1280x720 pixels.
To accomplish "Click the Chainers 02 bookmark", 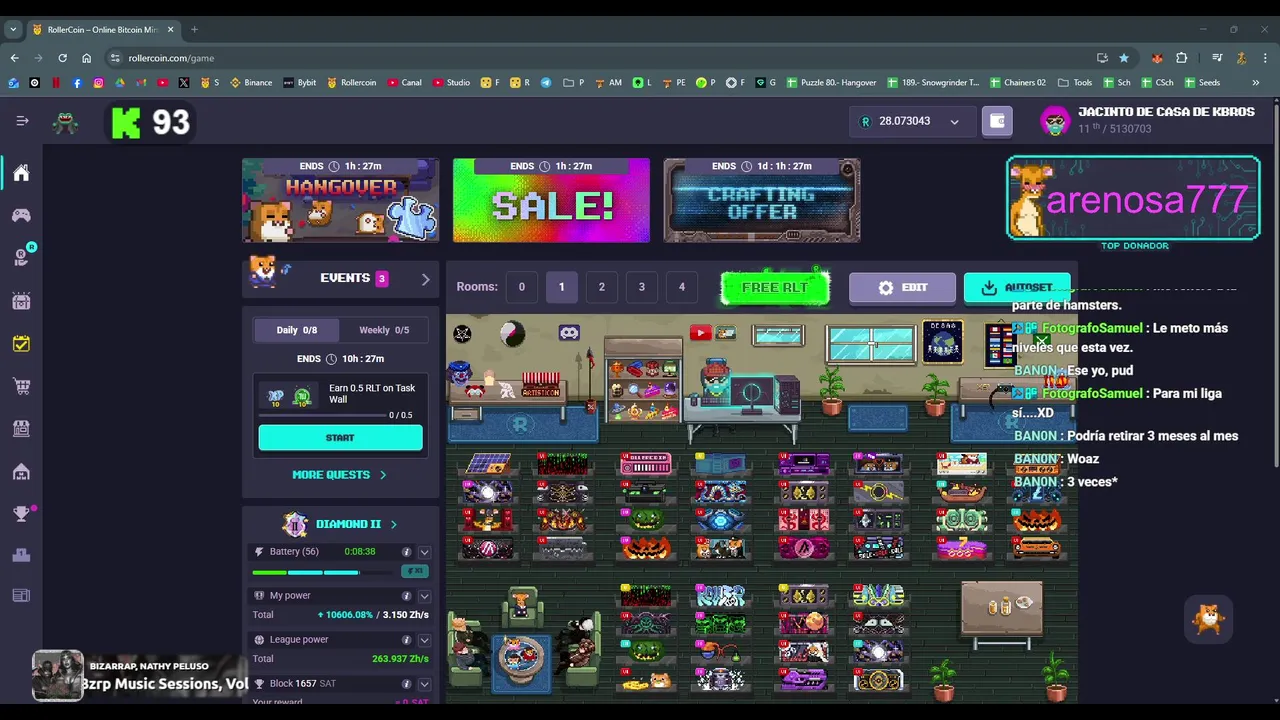I will pos(1017,83).
